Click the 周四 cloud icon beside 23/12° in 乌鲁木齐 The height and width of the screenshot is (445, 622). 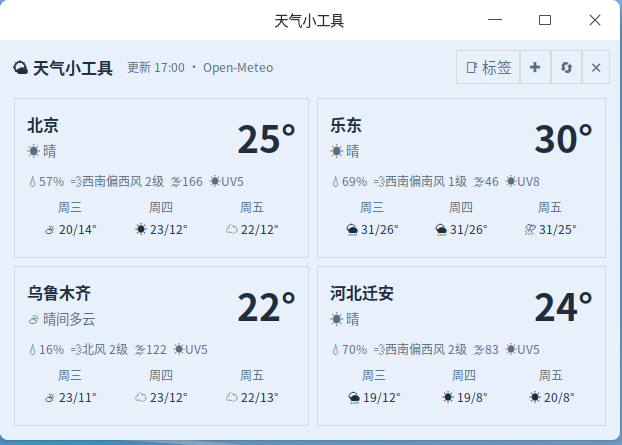(x=141, y=397)
